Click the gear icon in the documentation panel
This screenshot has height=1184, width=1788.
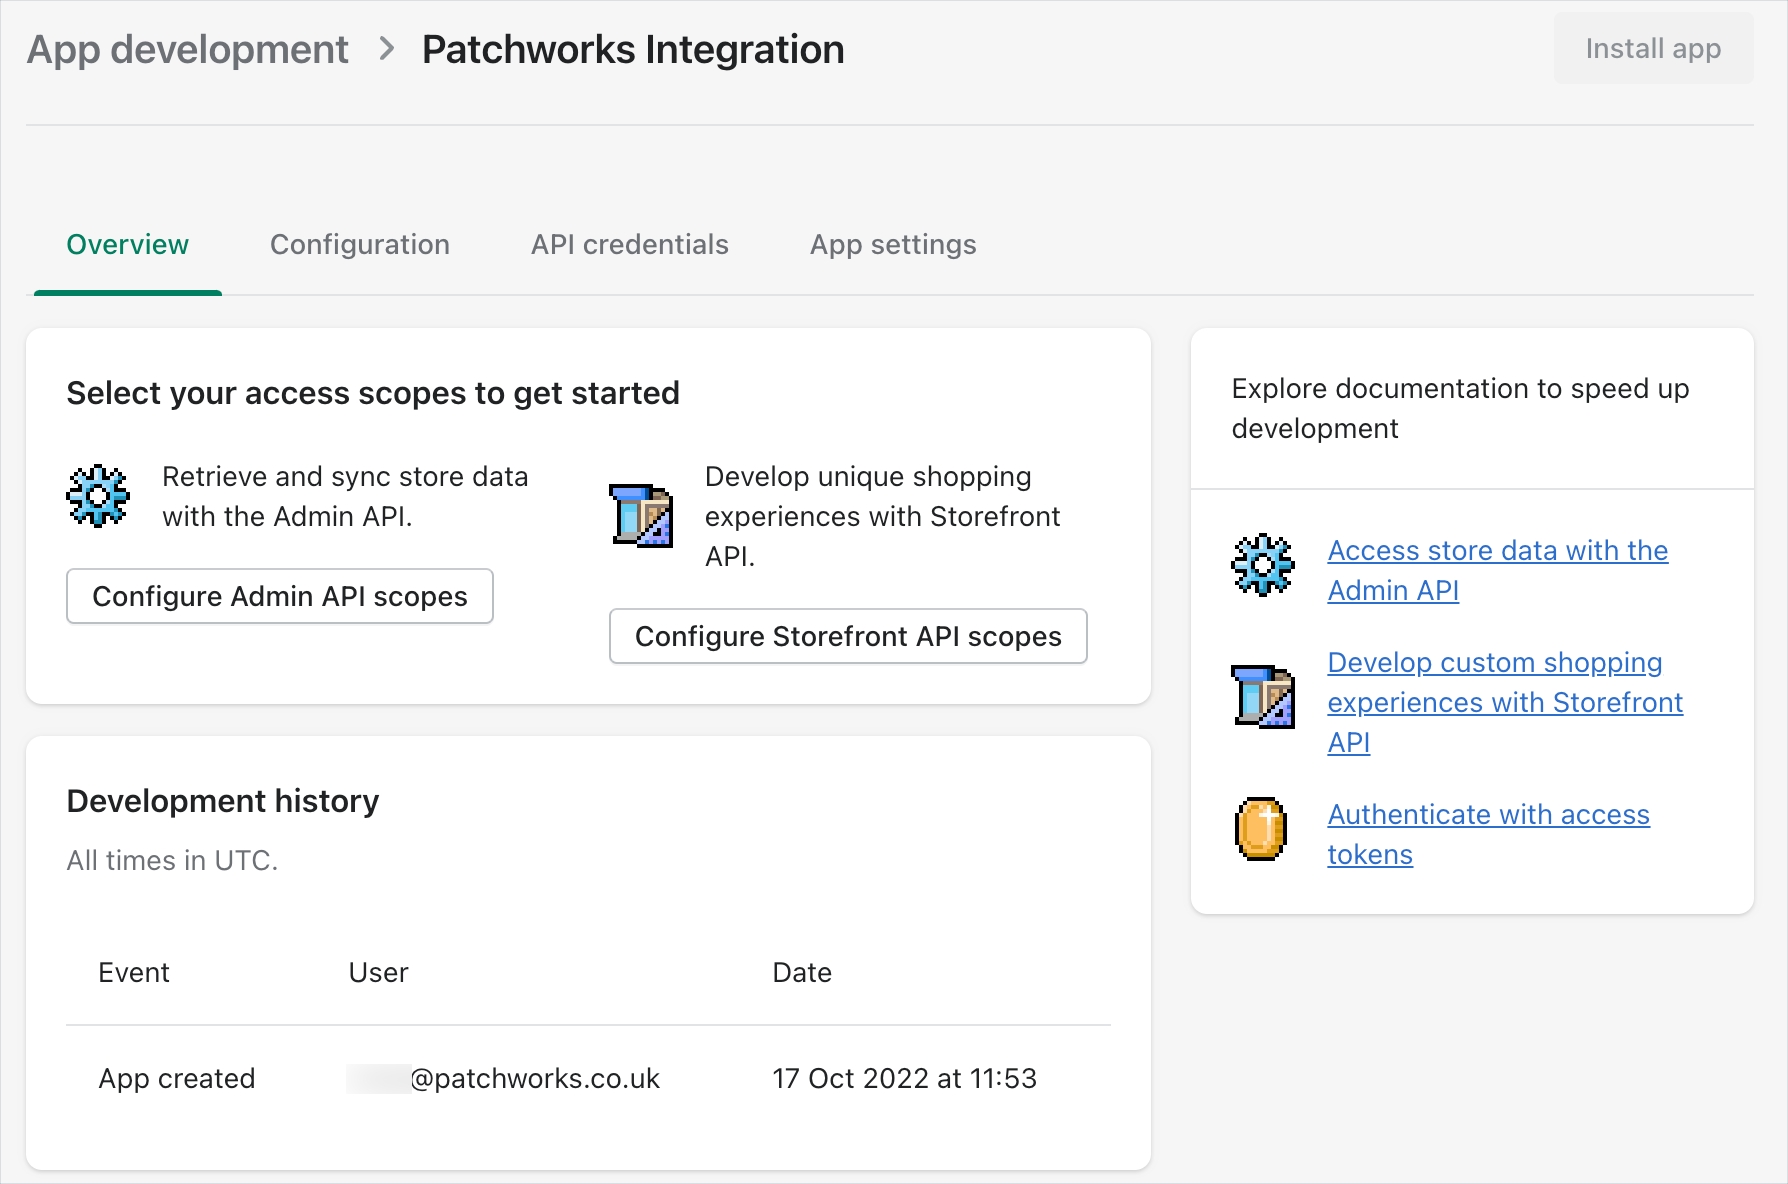click(x=1262, y=565)
